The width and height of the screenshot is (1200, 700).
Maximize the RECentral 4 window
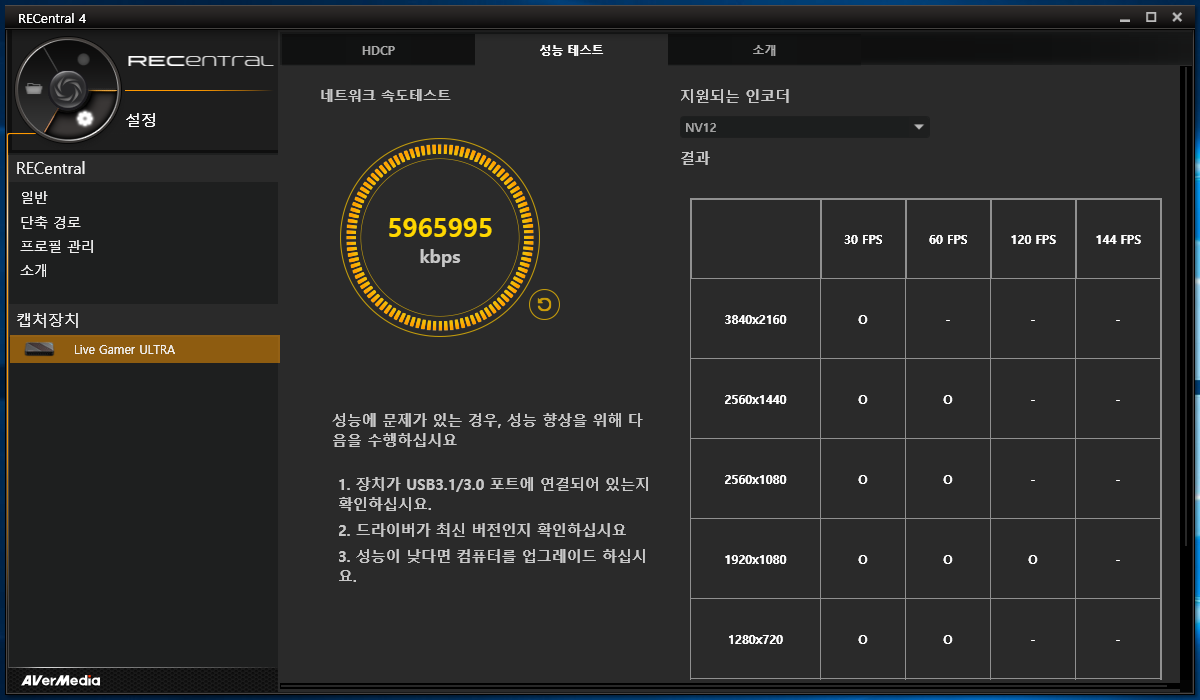pos(1151,17)
